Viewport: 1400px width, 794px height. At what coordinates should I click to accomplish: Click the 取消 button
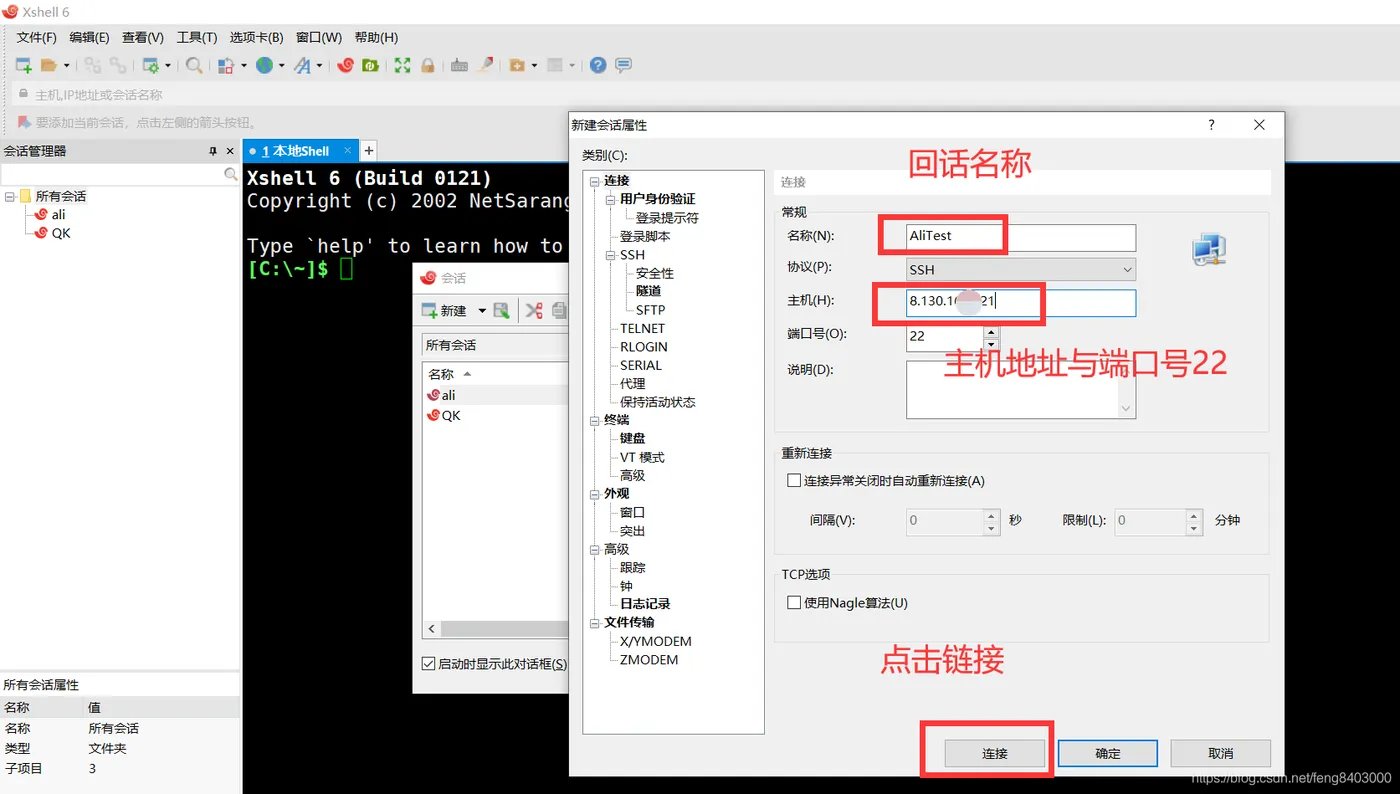click(x=1221, y=753)
